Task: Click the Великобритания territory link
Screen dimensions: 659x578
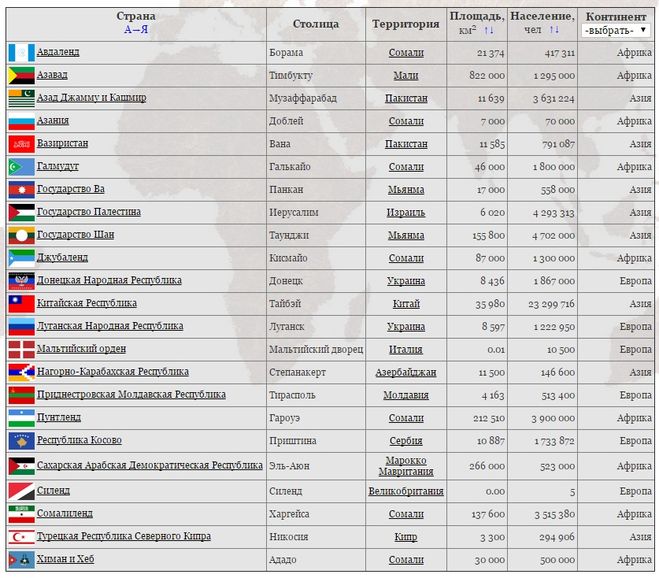Action: [x=406, y=491]
